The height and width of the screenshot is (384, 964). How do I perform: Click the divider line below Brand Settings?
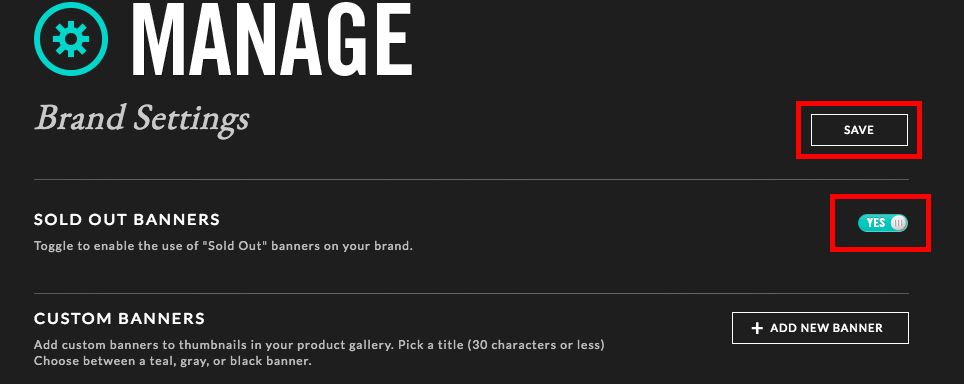click(x=471, y=179)
